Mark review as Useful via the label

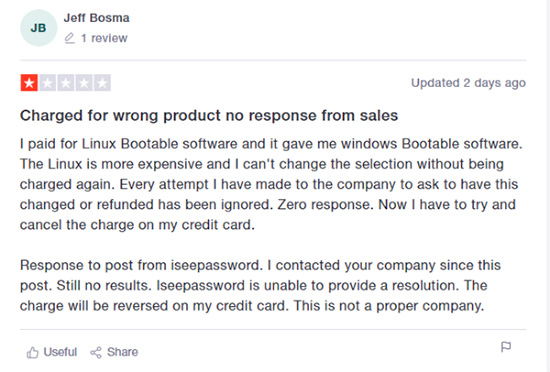point(60,352)
